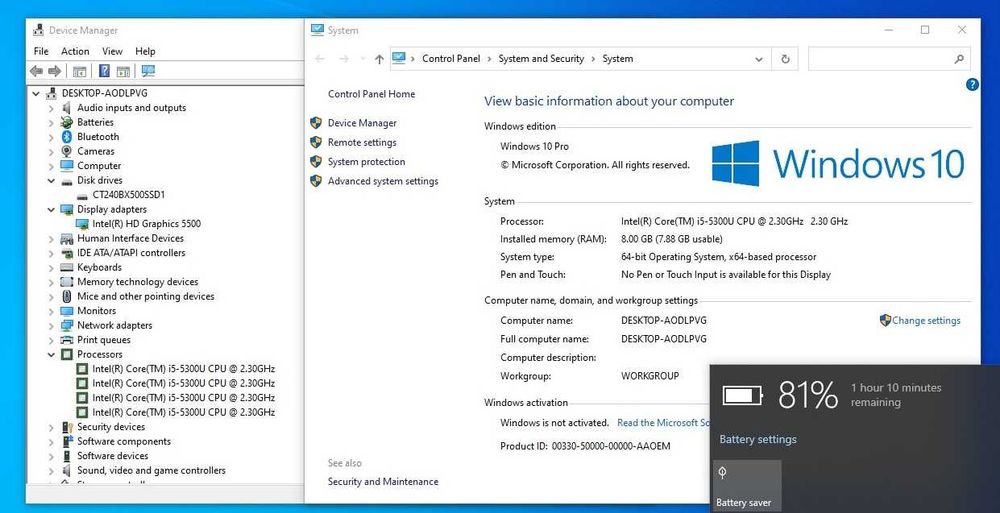Viewport: 1000px width, 513px height.
Task: Expand Computer node in device tree
Action: click(51, 166)
